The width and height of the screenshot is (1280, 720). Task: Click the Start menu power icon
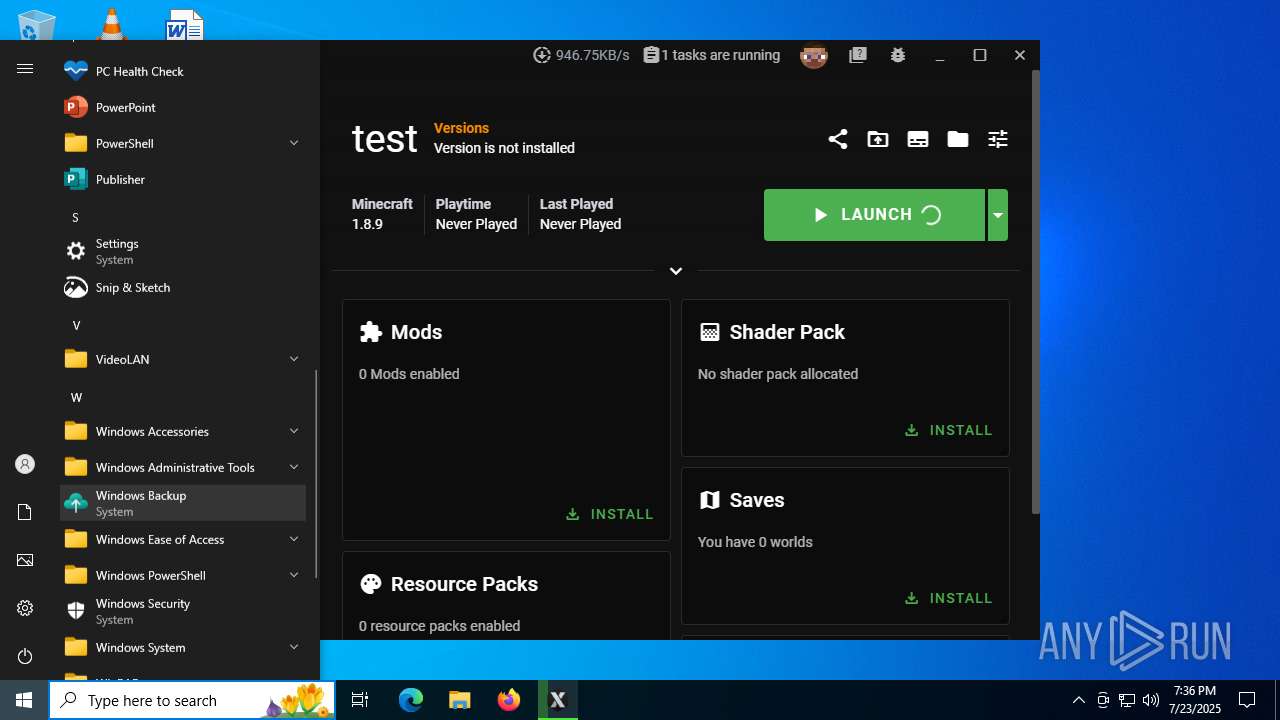pos(25,656)
